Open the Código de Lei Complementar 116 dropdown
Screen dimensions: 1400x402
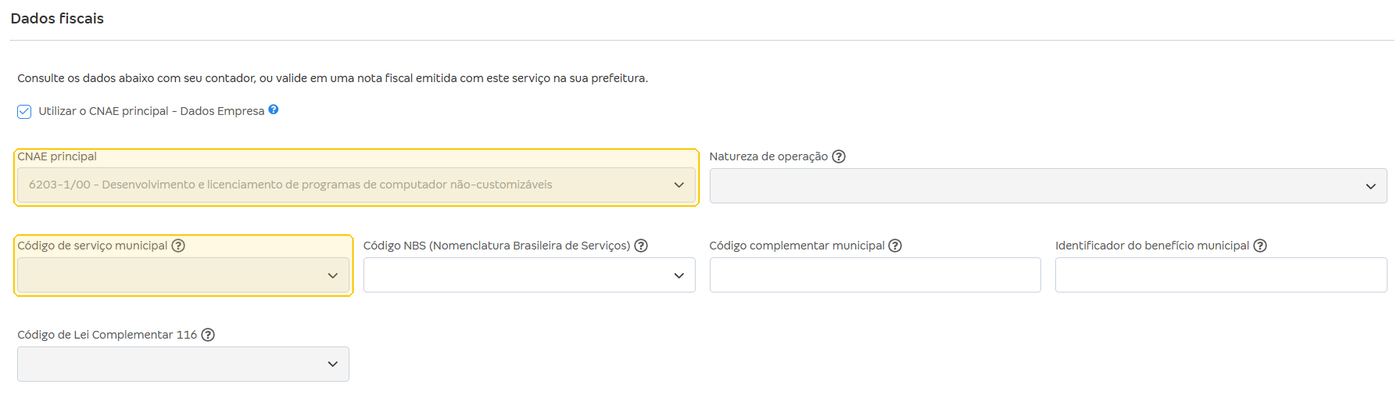[184, 364]
